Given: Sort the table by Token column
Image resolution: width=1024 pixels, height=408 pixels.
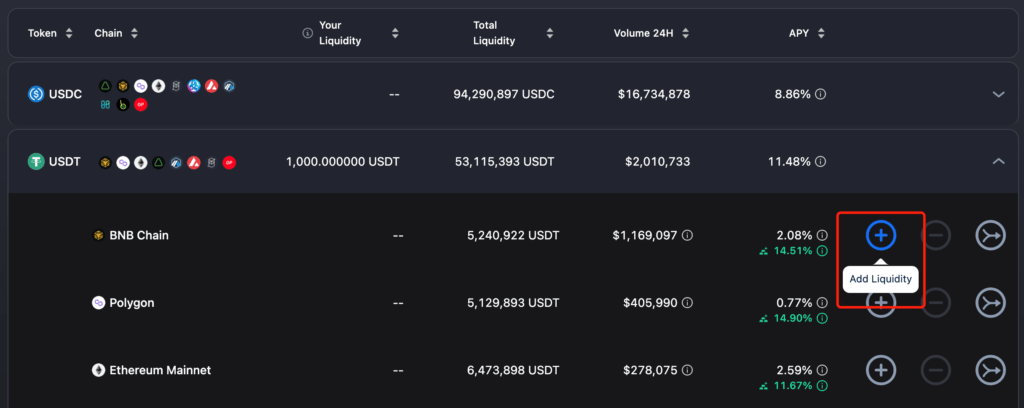Looking at the screenshot, I should (69, 33).
